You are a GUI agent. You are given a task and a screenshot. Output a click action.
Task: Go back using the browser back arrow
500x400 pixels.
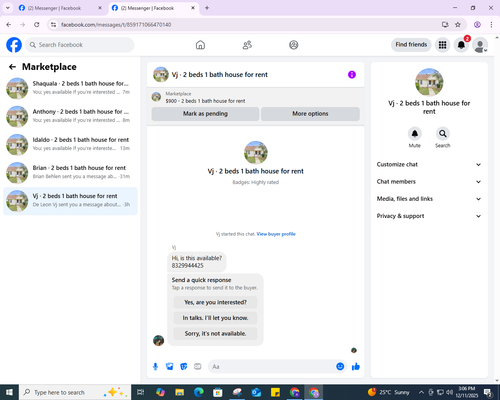coord(9,25)
